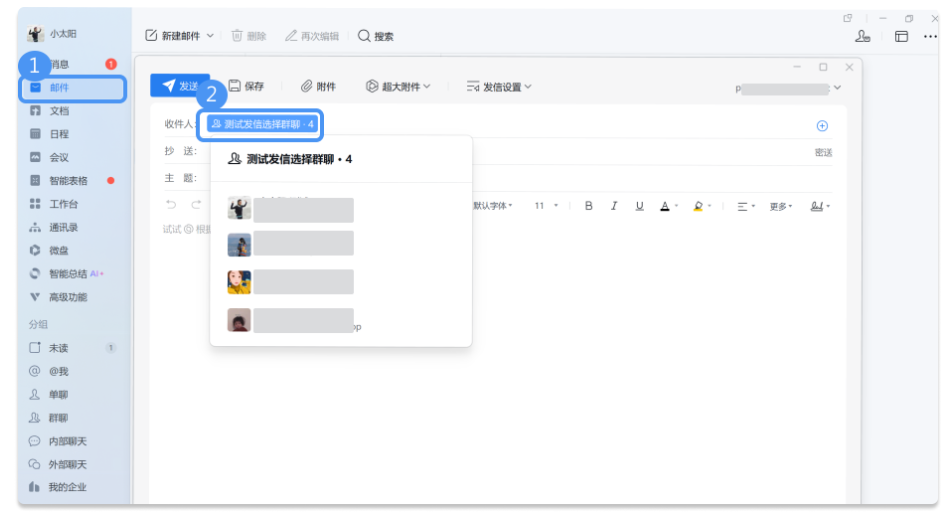Open the 发信设置 dropdown
Image resolution: width=950 pixels, height=514 pixels.
tap(499, 87)
